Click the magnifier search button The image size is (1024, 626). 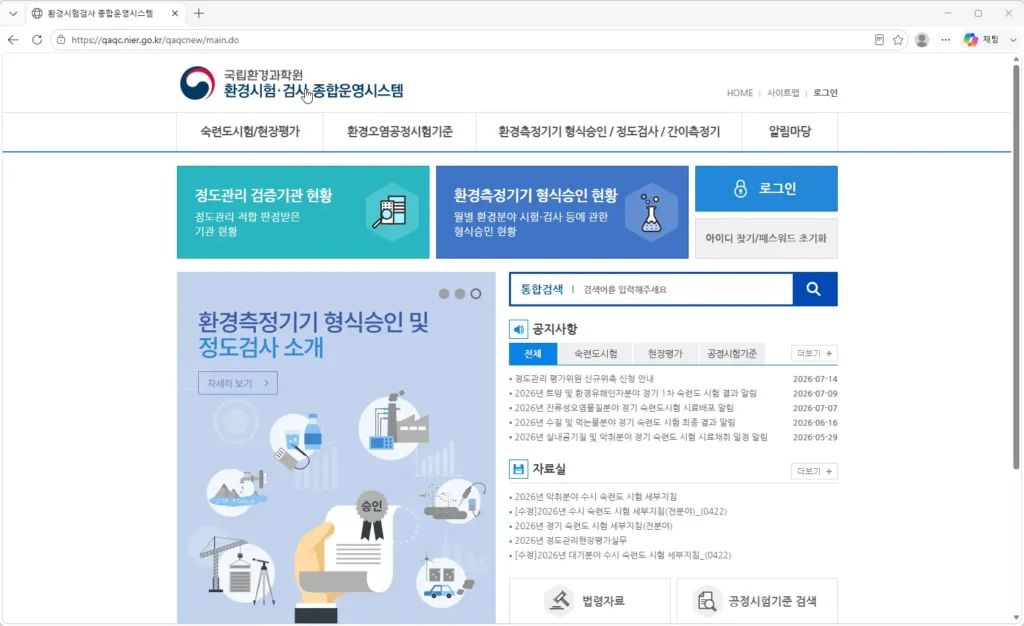click(x=814, y=289)
